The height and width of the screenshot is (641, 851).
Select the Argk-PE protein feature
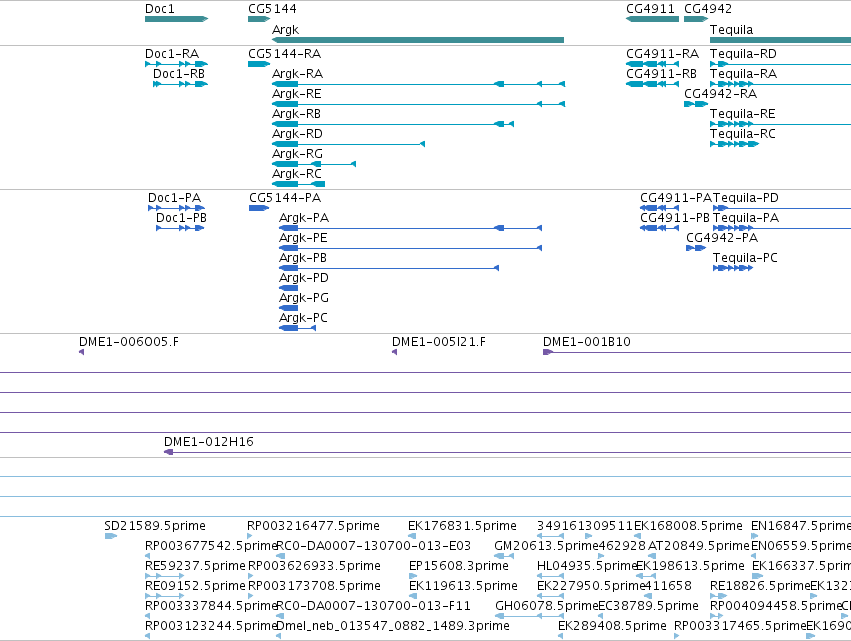coord(410,248)
